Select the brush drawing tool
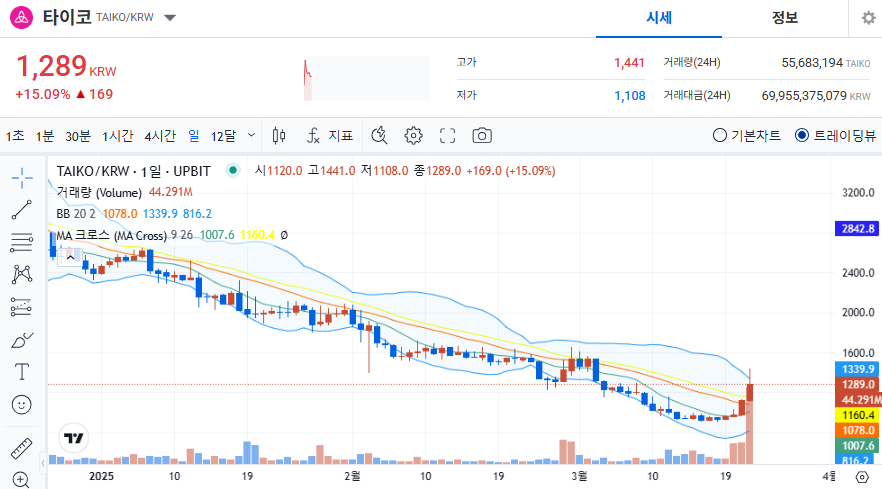The height and width of the screenshot is (489, 882). click(x=22, y=340)
